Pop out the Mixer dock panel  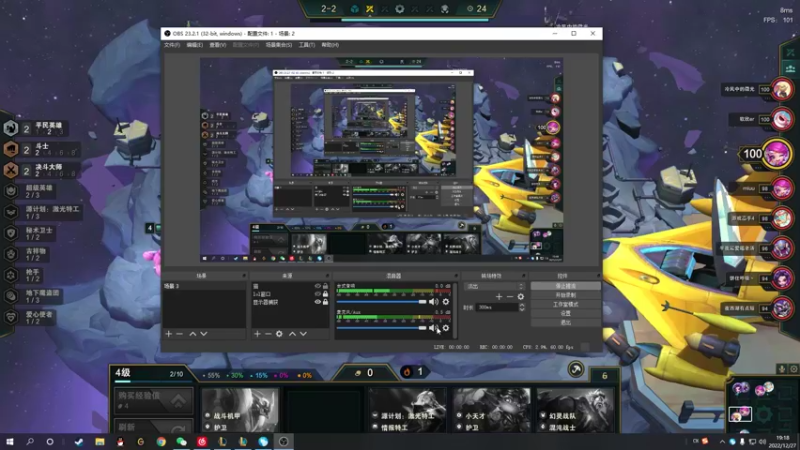pos(456,276)
